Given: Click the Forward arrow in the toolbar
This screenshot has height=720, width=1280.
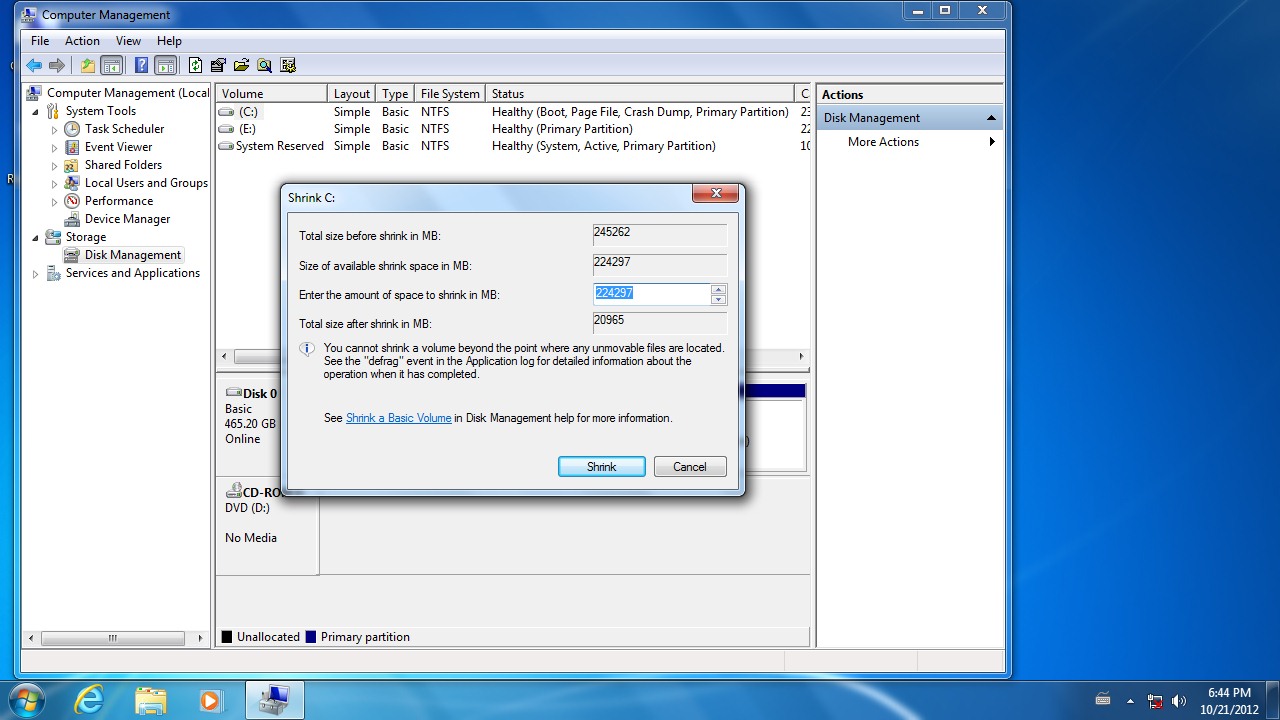Looking at the screenshot, I should [57, 66].
